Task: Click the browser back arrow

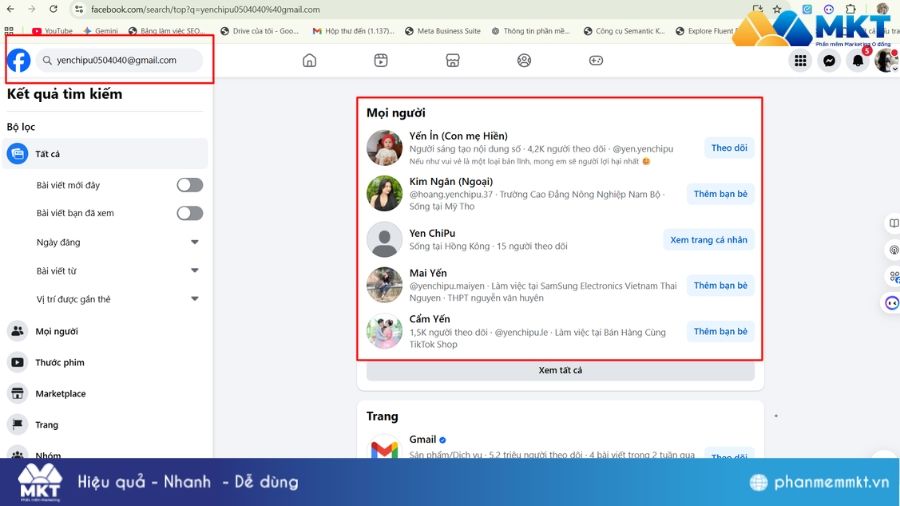Action: click(10, 9)
